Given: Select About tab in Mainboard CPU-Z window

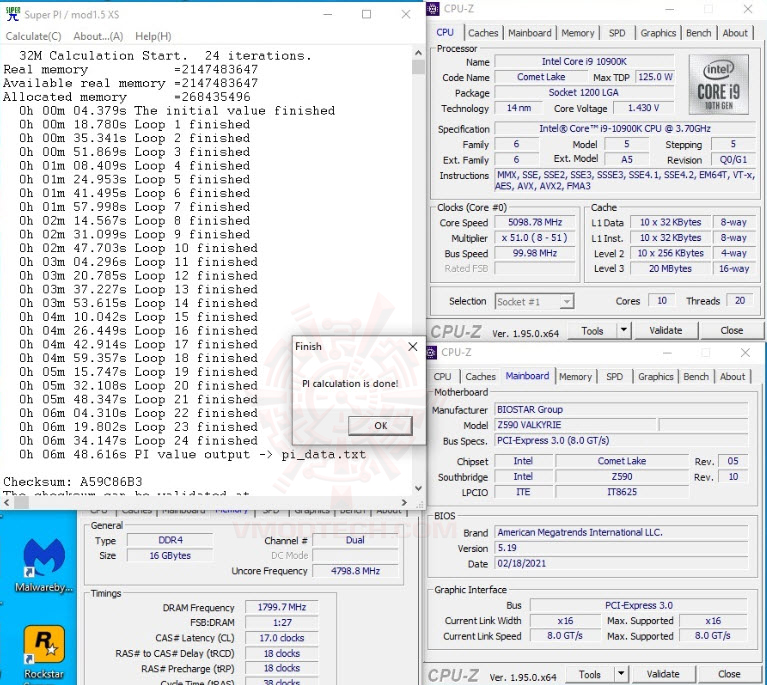Looking at the screenshot, I should (732, 377).
